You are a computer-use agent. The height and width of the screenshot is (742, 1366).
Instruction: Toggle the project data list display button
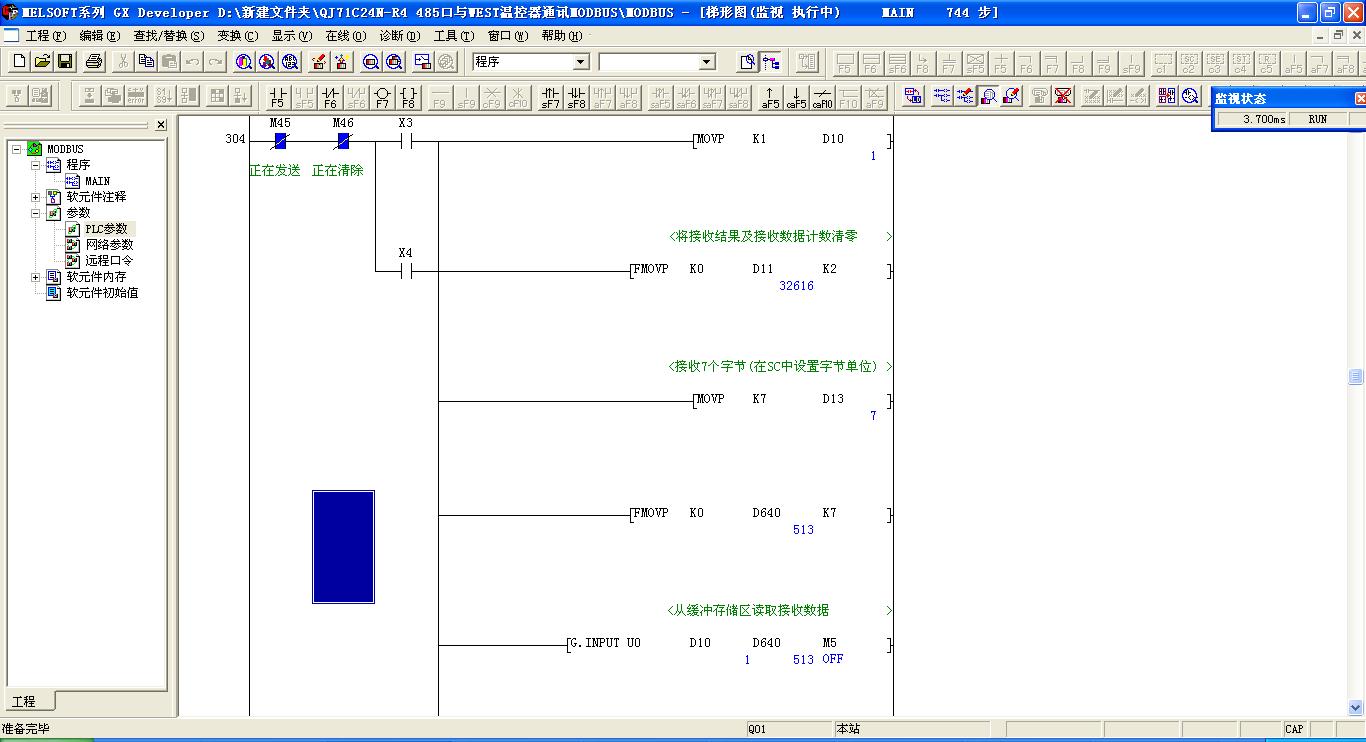pos(771,62)
